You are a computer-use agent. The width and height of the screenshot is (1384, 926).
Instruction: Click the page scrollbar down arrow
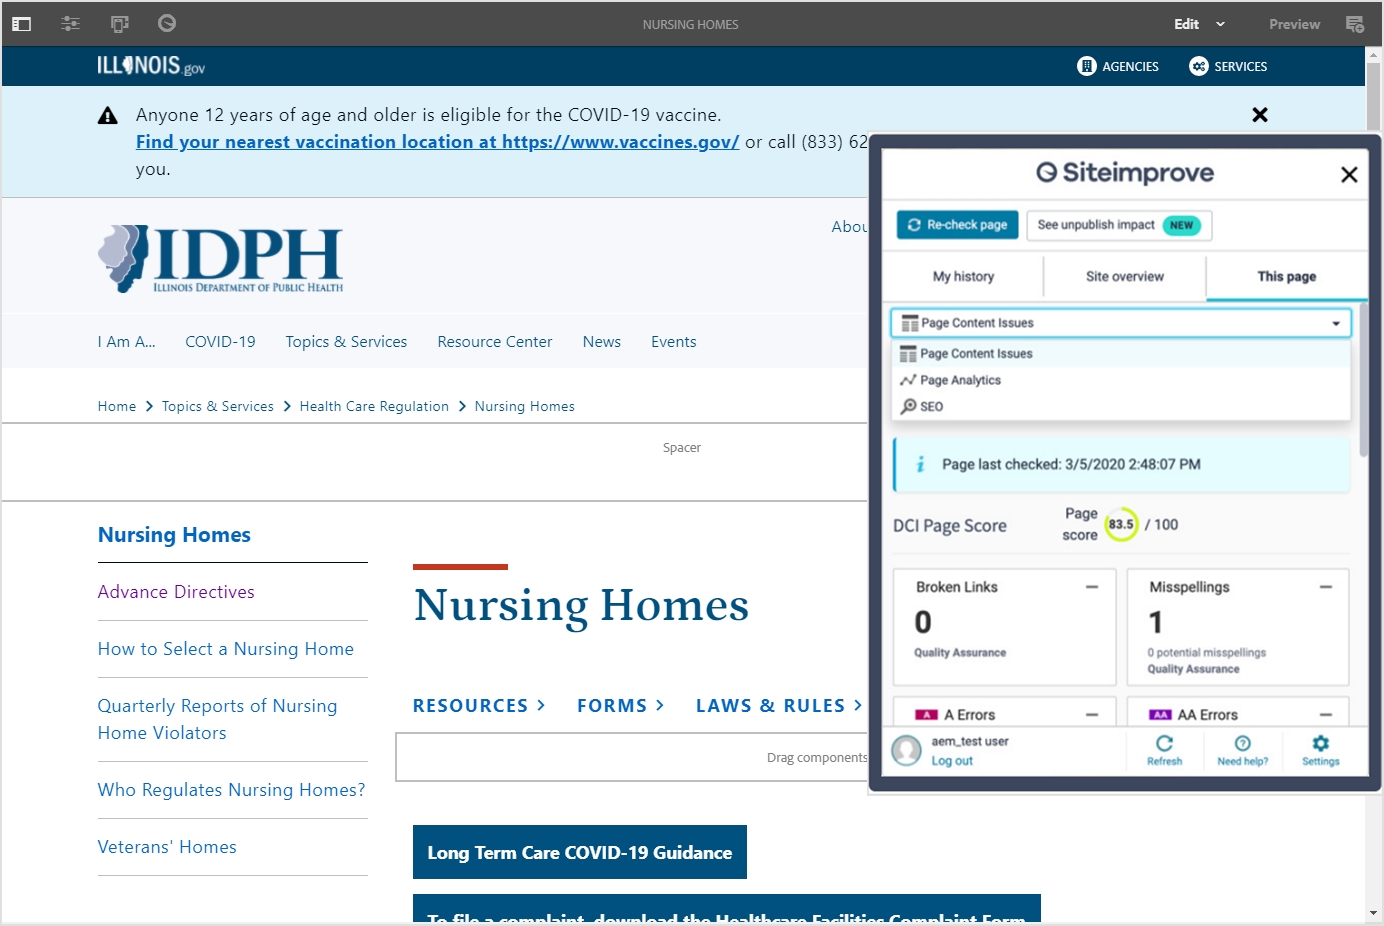click(1374, 913)
